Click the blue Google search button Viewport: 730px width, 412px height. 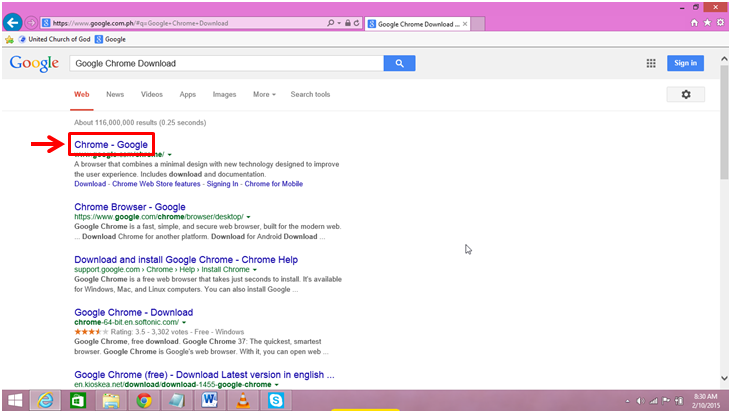(x=399, y=63)
